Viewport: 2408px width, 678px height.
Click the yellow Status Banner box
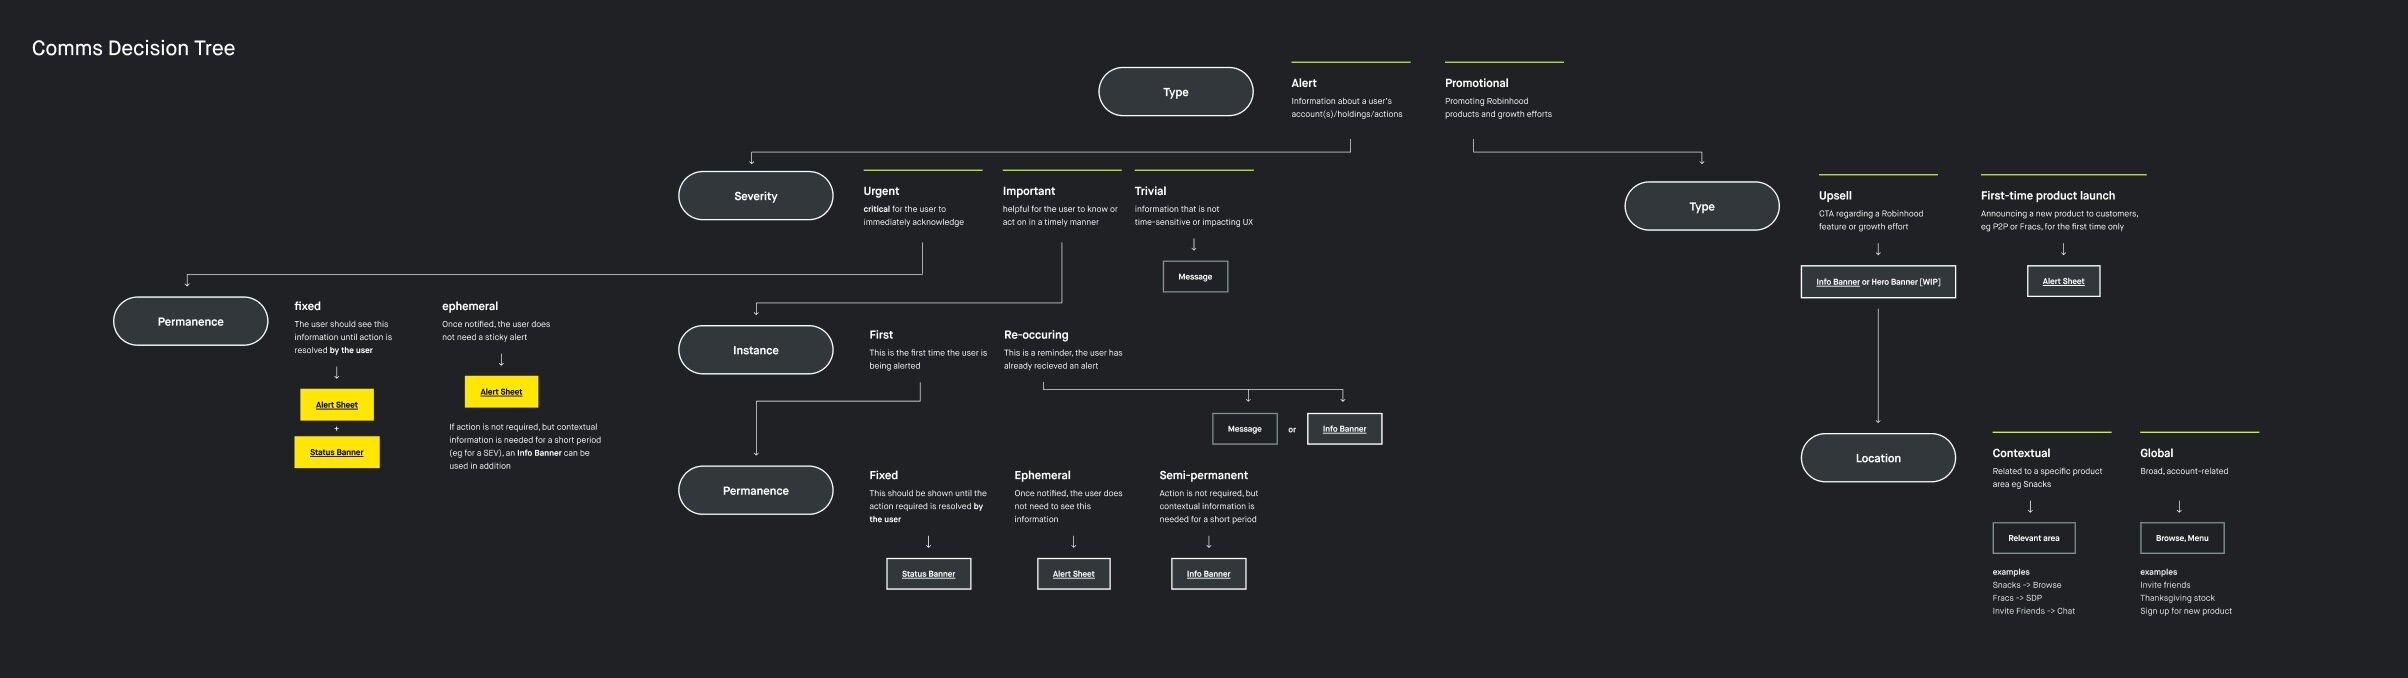[x=337, y=452]
